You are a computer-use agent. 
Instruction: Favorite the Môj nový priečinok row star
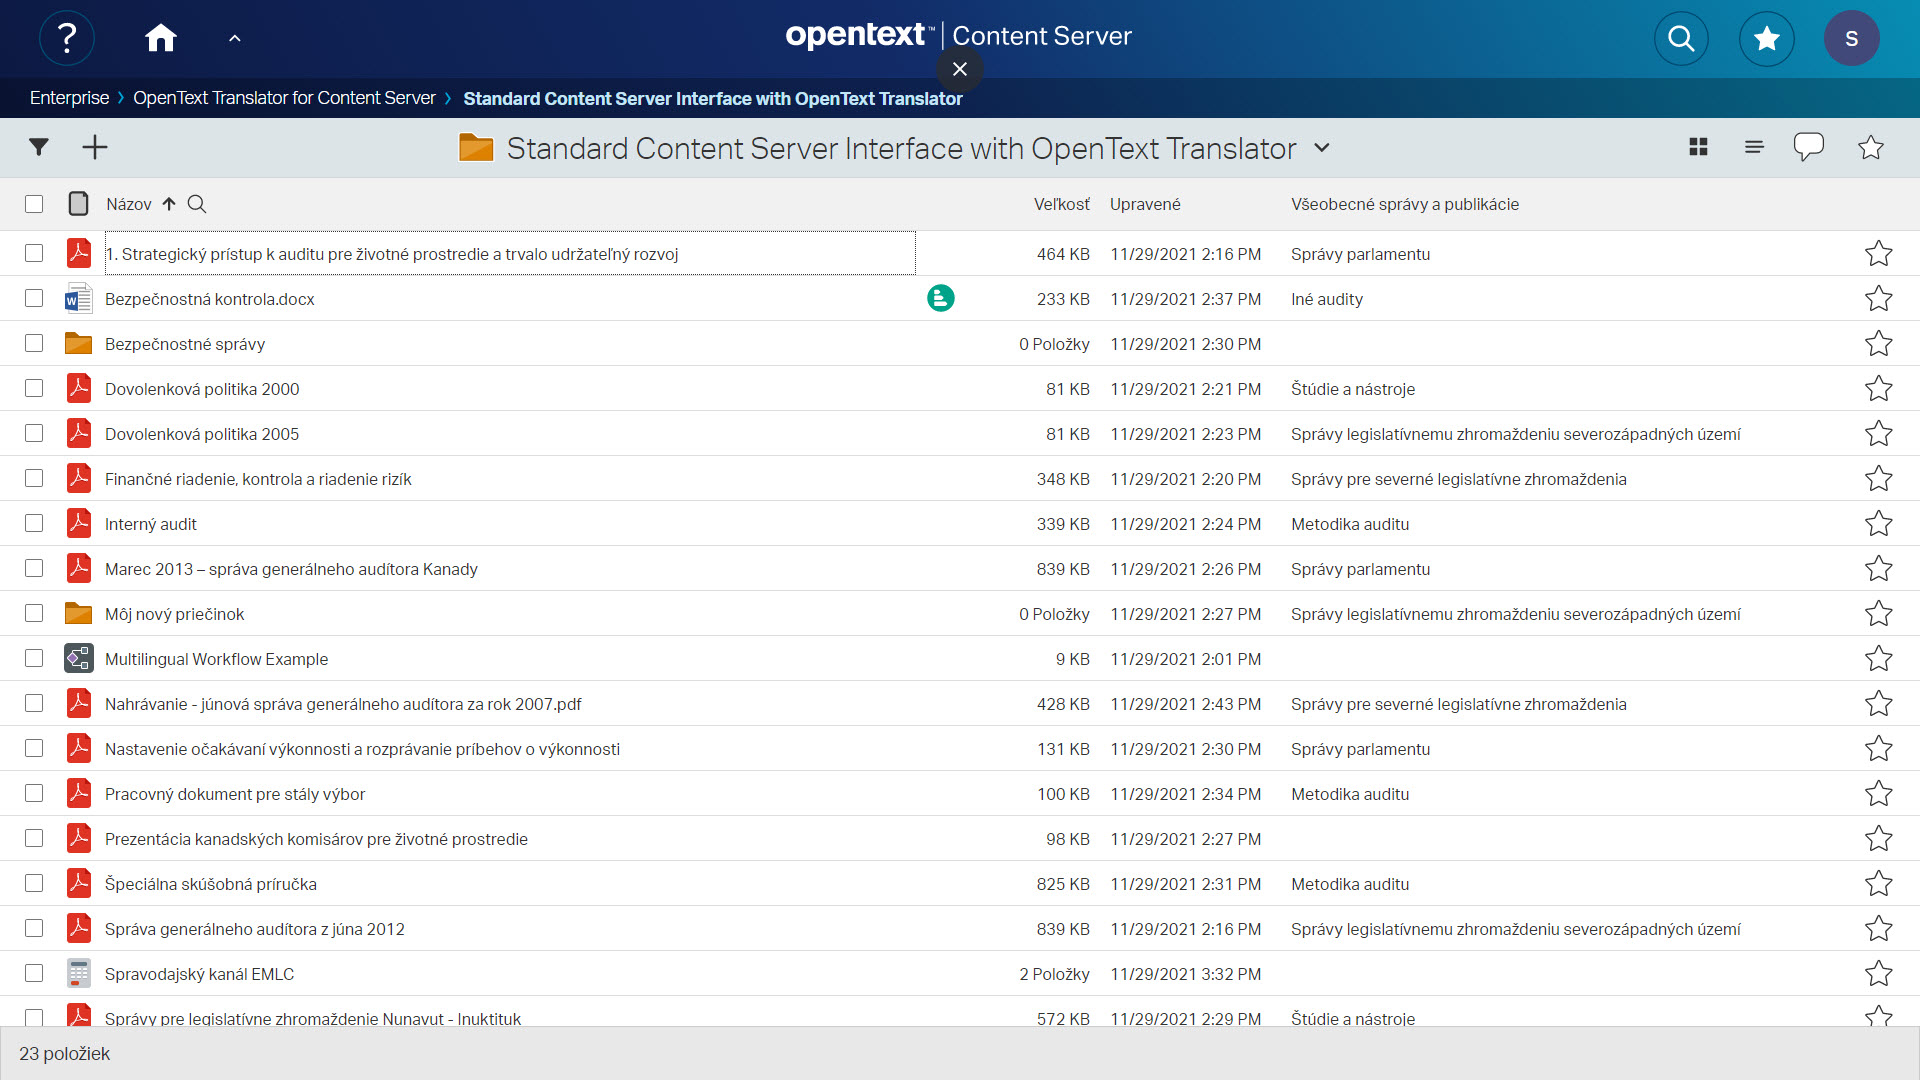[1878, 614]
